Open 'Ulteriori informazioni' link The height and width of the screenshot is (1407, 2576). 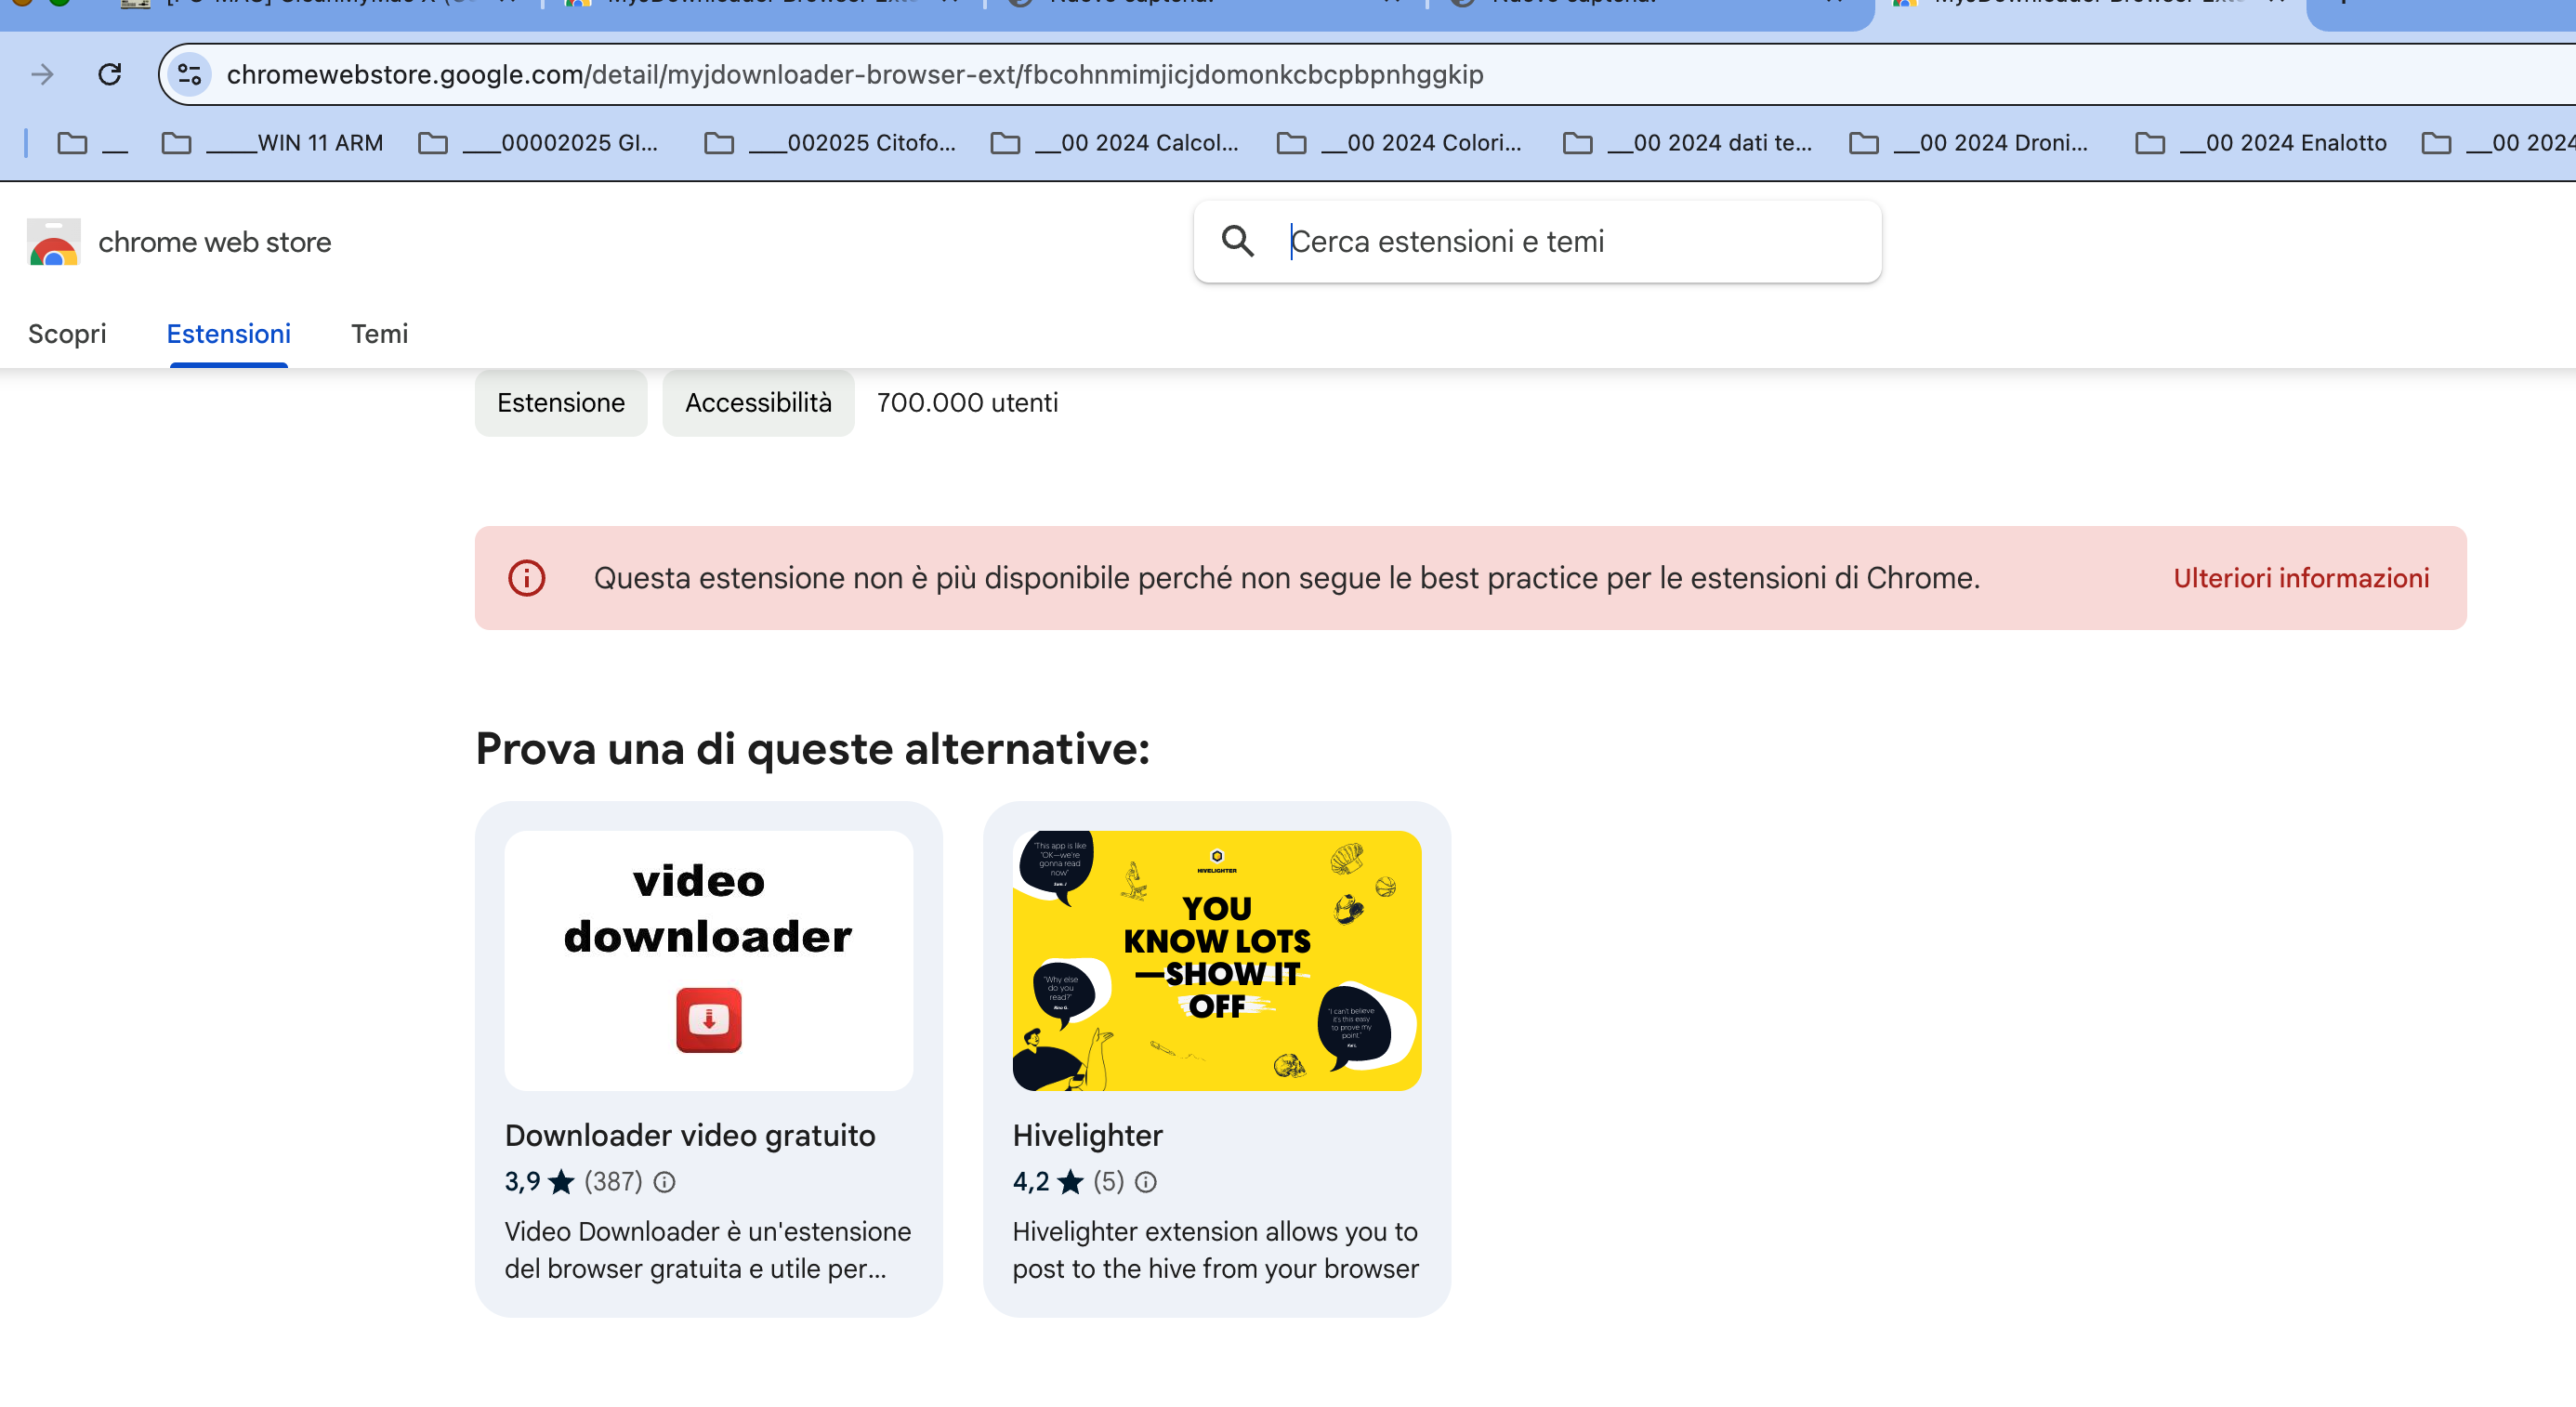pyautogui.click(x=2300, y=578)
